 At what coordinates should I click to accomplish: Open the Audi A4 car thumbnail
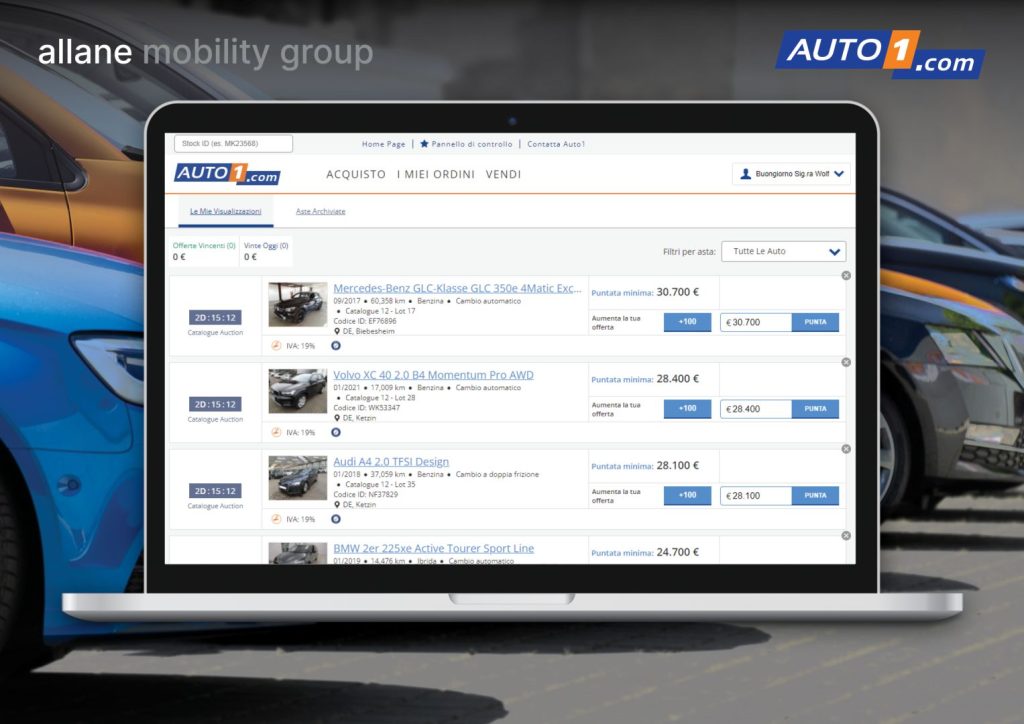(x=298, y=478)
